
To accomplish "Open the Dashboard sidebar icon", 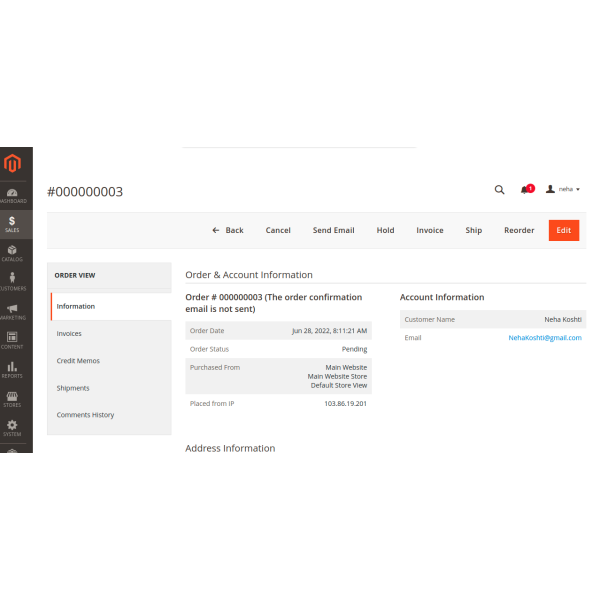I will [x=12, y=195].
